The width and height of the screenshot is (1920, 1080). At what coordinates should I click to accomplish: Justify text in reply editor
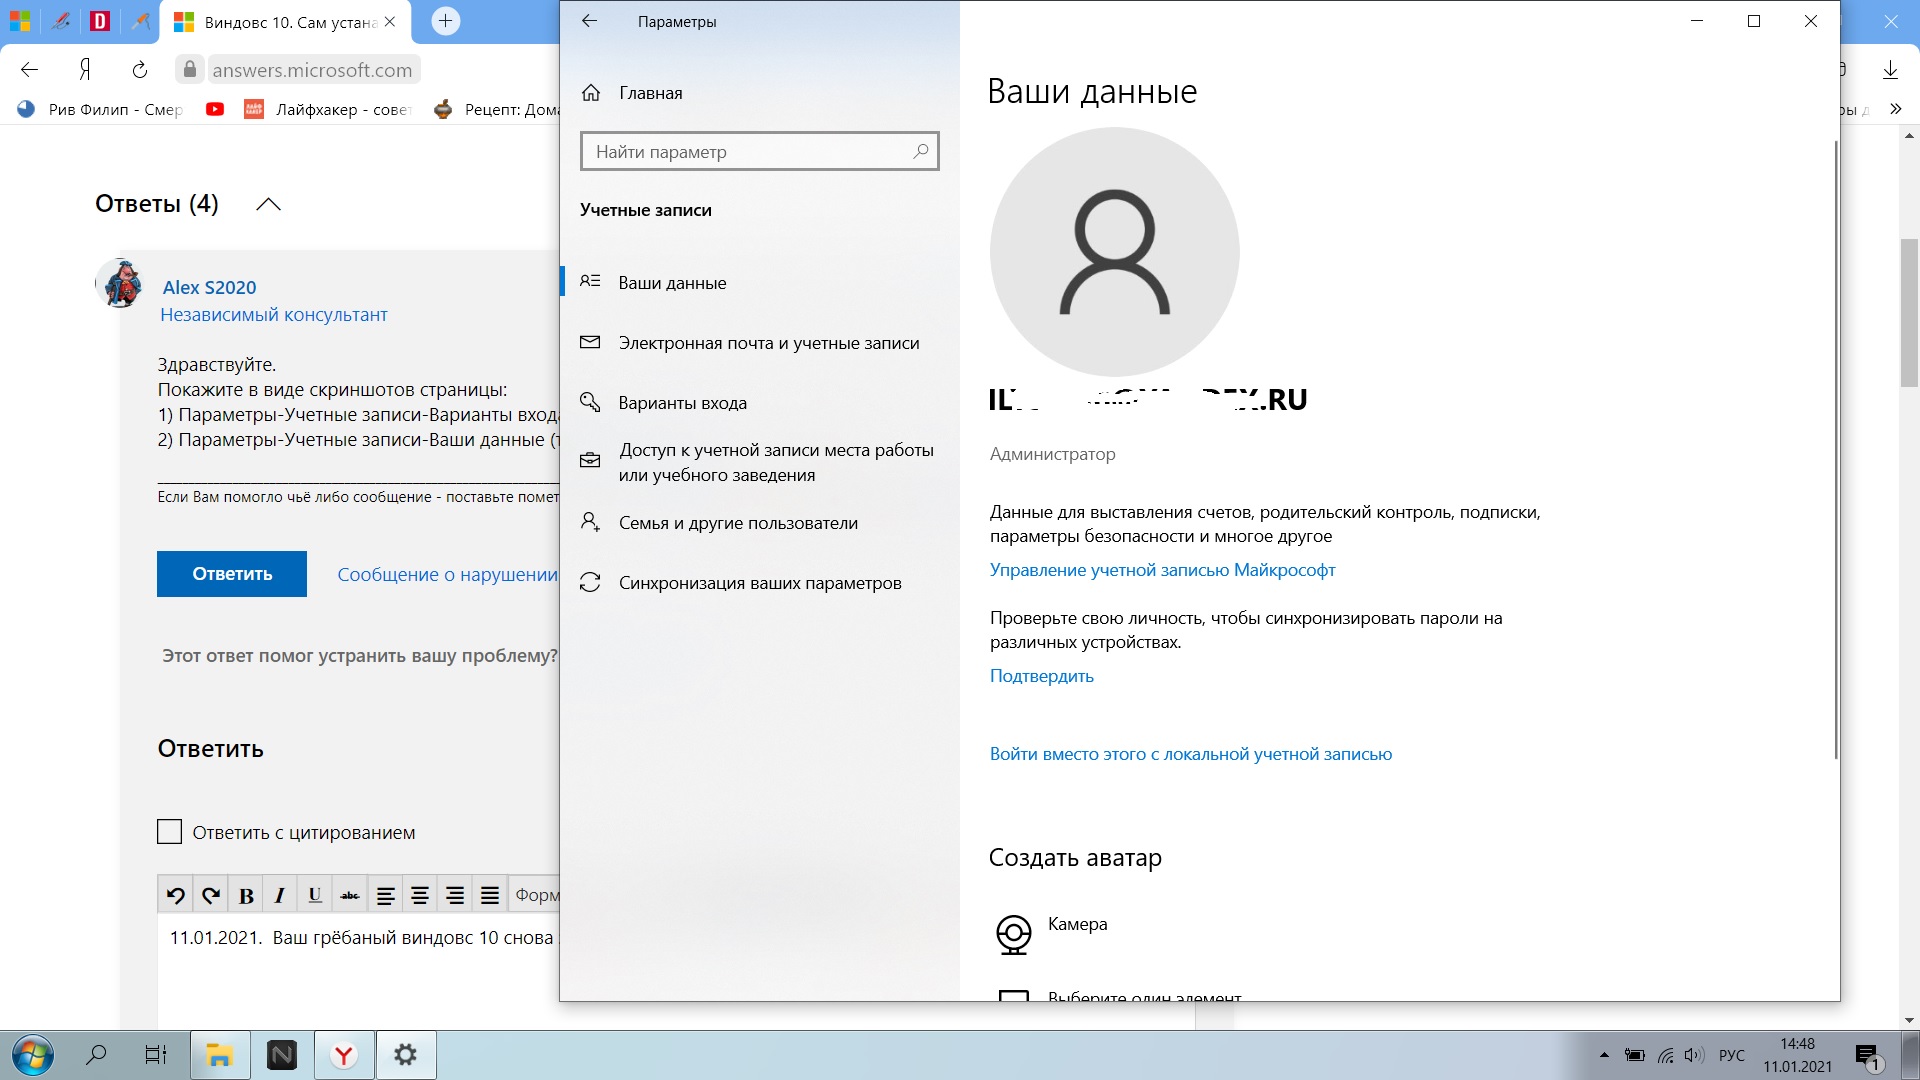click(490, 895)
